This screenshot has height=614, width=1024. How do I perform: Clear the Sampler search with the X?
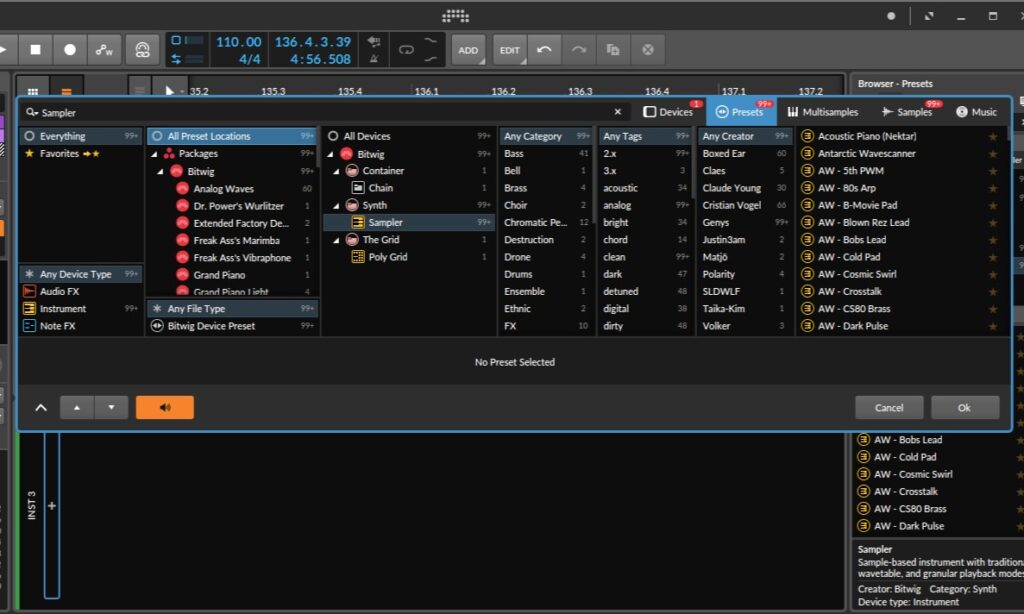[x=618, y=112]
